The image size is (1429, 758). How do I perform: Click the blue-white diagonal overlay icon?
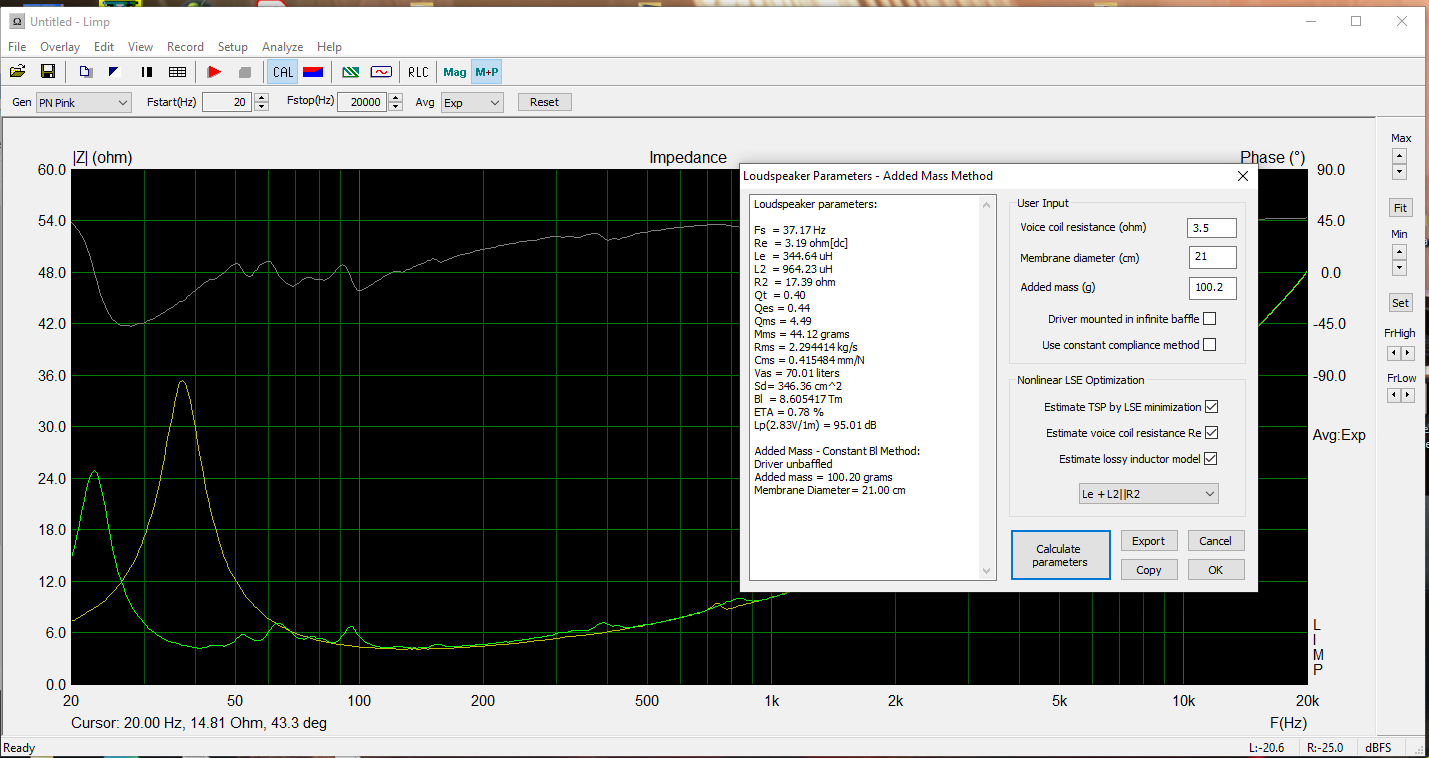click(114, 72)
